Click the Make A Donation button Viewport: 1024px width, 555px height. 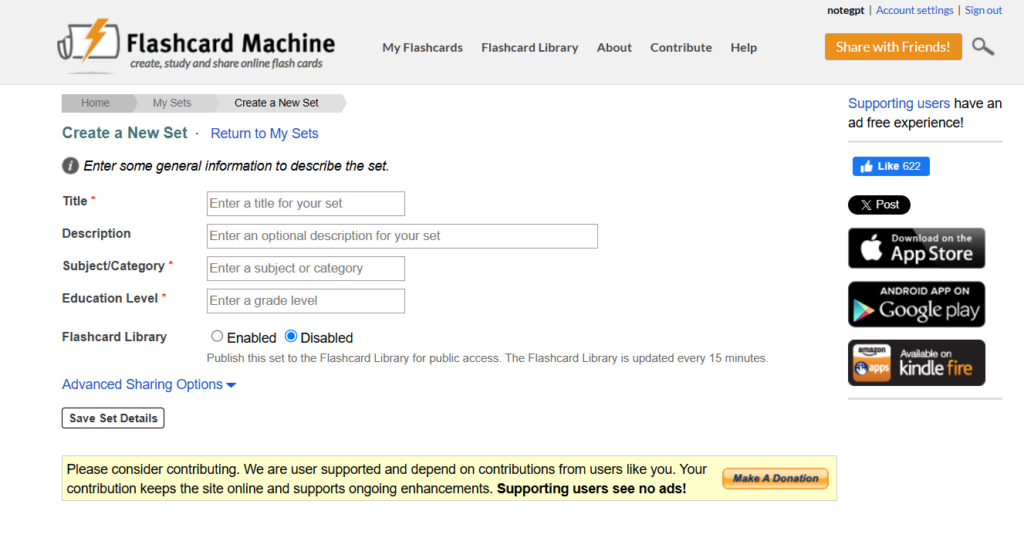[775, 479]
